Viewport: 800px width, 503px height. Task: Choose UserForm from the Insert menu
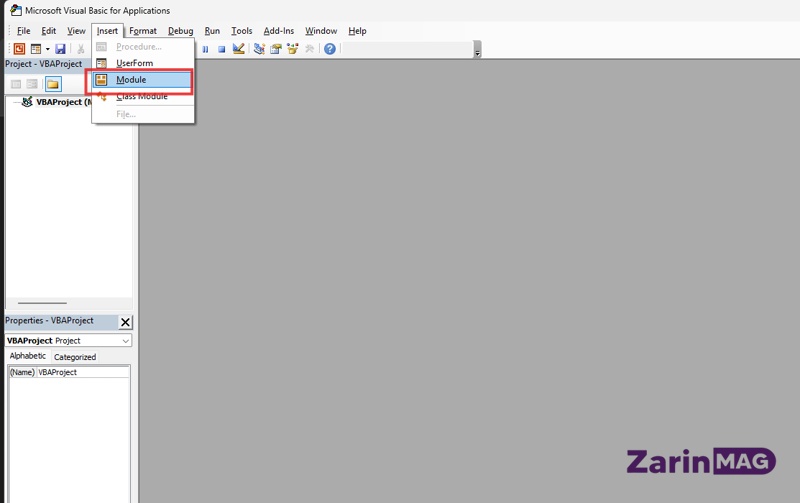click(x=143, y=63)
